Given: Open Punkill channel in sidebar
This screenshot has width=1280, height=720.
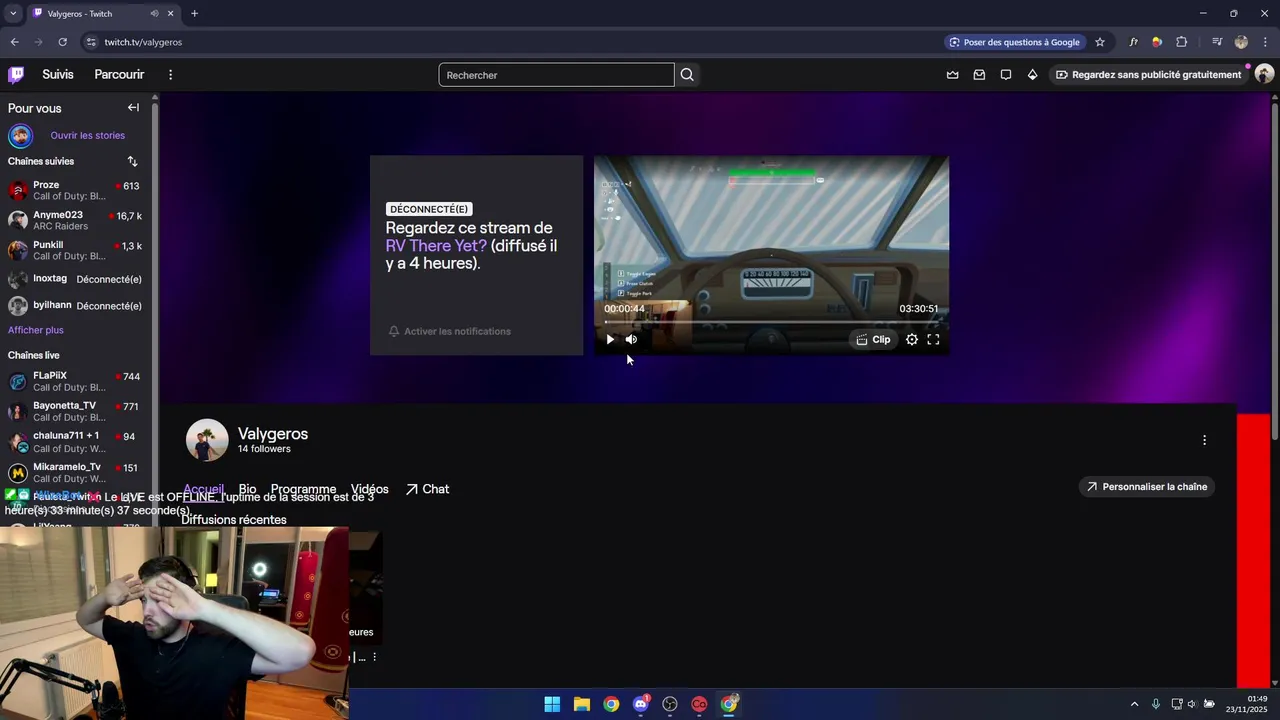Looking at the screenshot, I should (x=76, y=250).
